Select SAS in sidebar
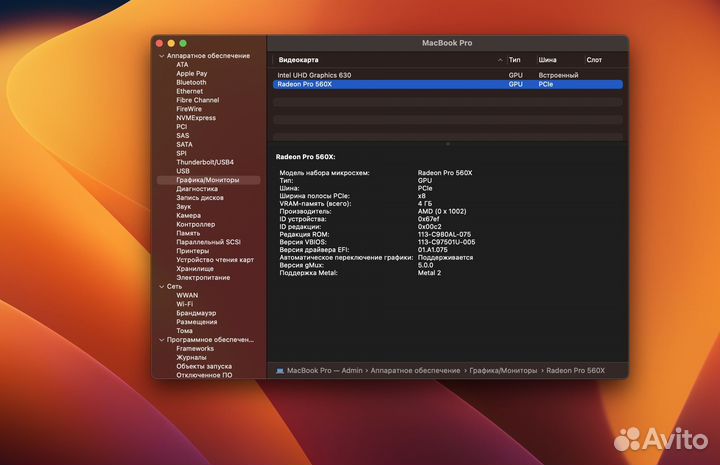720x465 pixels. (183, 136)
